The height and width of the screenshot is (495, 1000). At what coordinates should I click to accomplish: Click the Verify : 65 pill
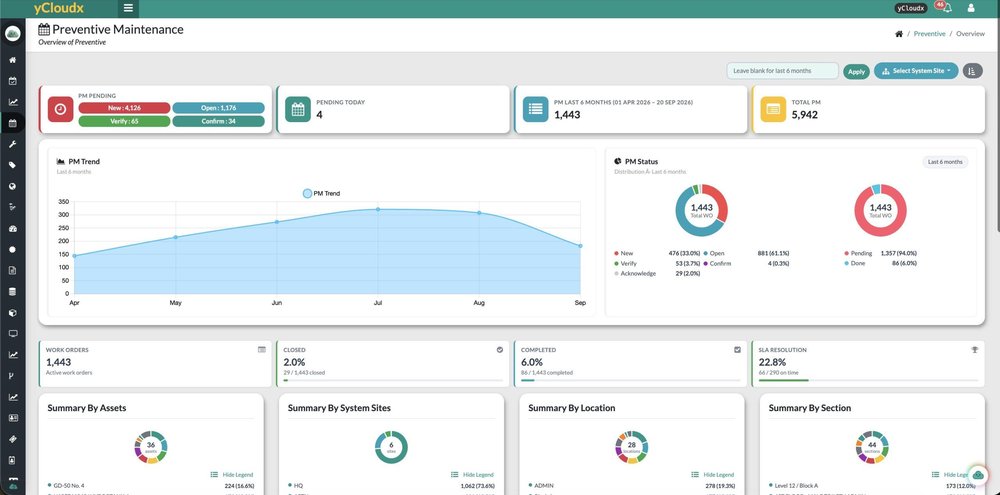124,121
